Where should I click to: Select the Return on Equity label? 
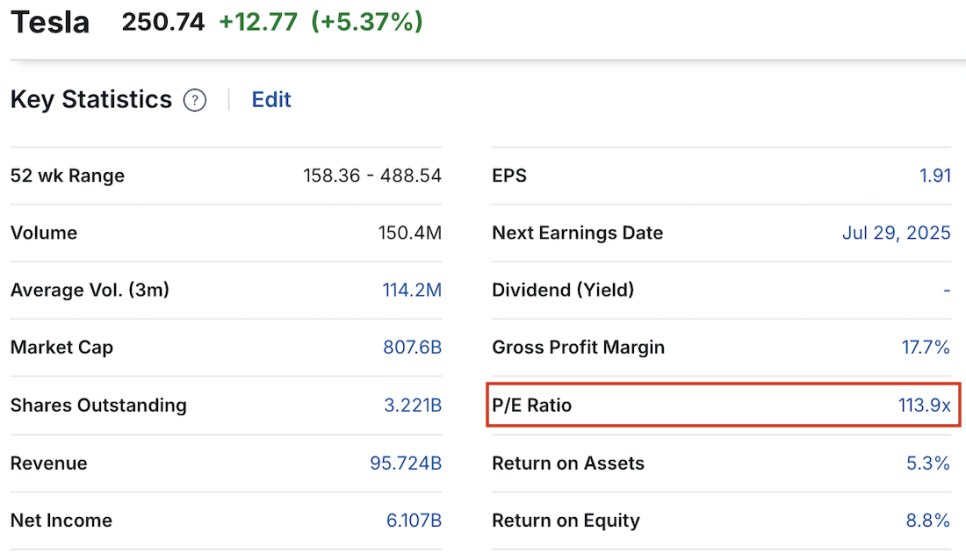click(x=566, y=520)
